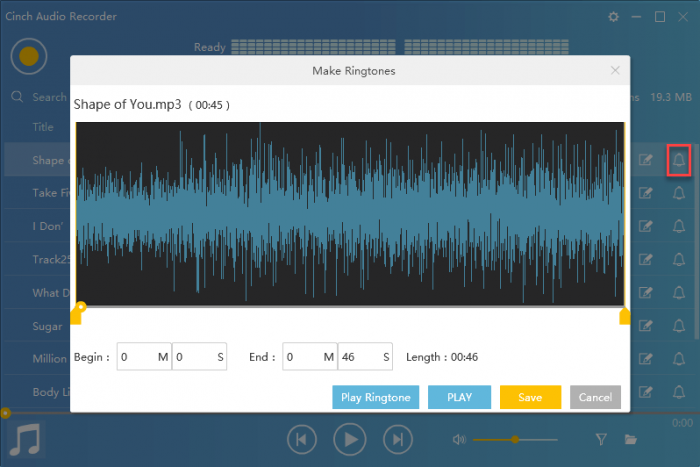Click the record button in Cinch Audio Recorder
This screenshot has width=700, height=467.
[29, 56]
